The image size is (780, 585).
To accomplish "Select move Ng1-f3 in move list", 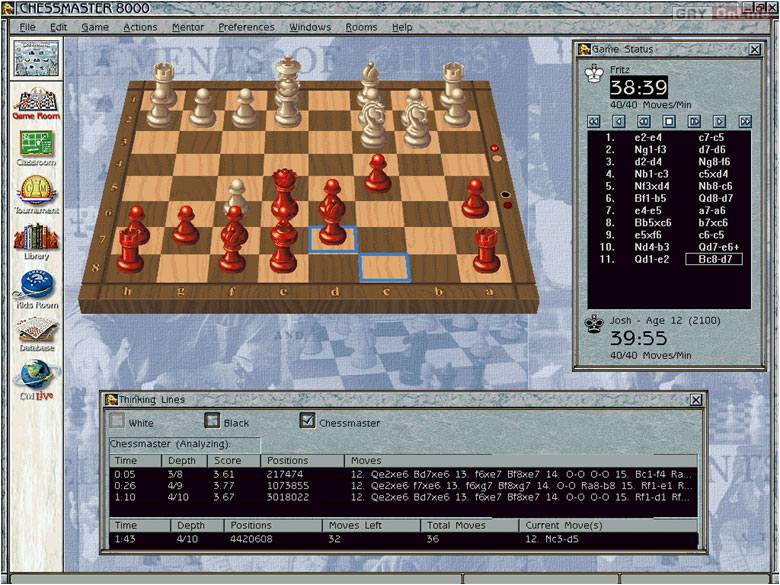I will pos(650,150).
